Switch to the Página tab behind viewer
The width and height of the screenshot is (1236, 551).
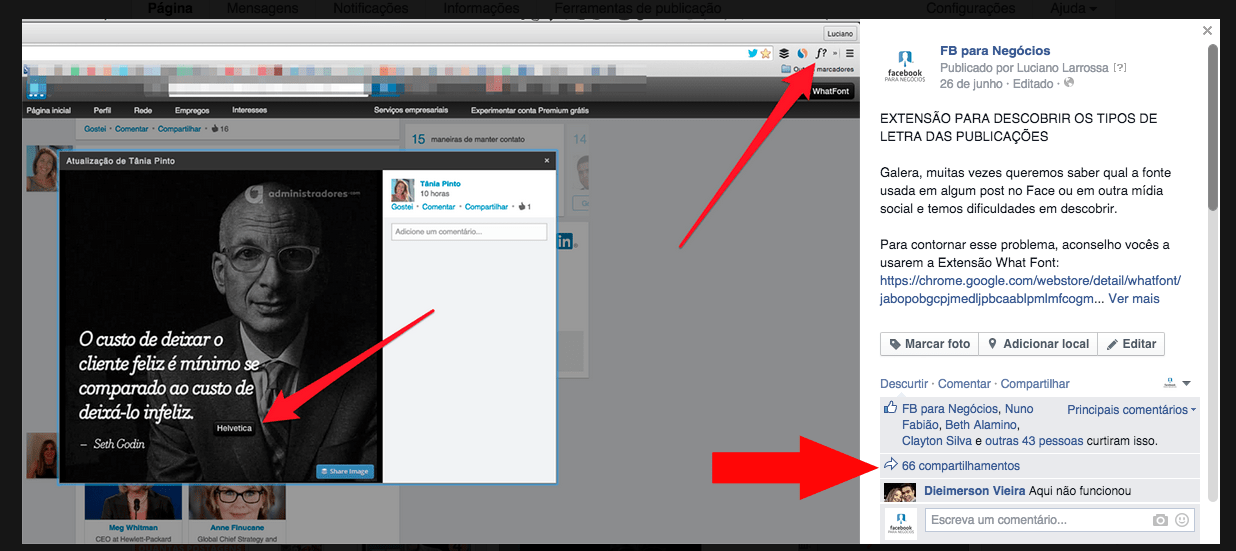[169, 8]
